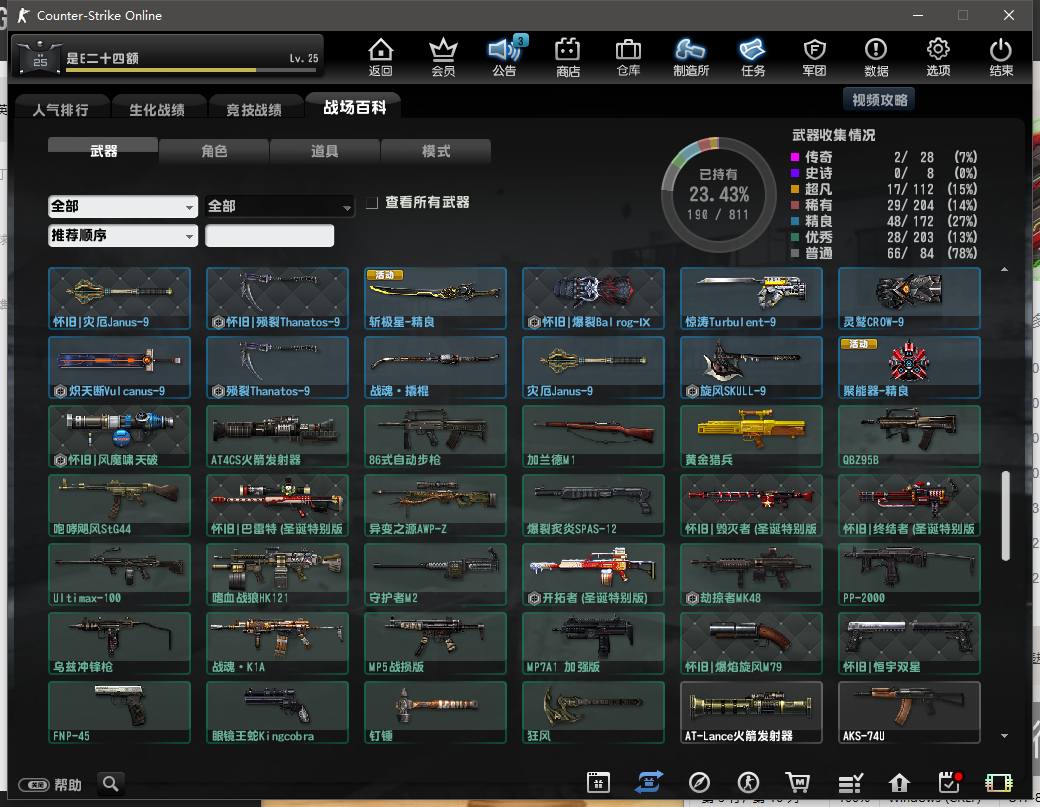This screenshot has height=807, width=1040.
Task: Click the running soldier circle icon
Action: tap(748, 782)
